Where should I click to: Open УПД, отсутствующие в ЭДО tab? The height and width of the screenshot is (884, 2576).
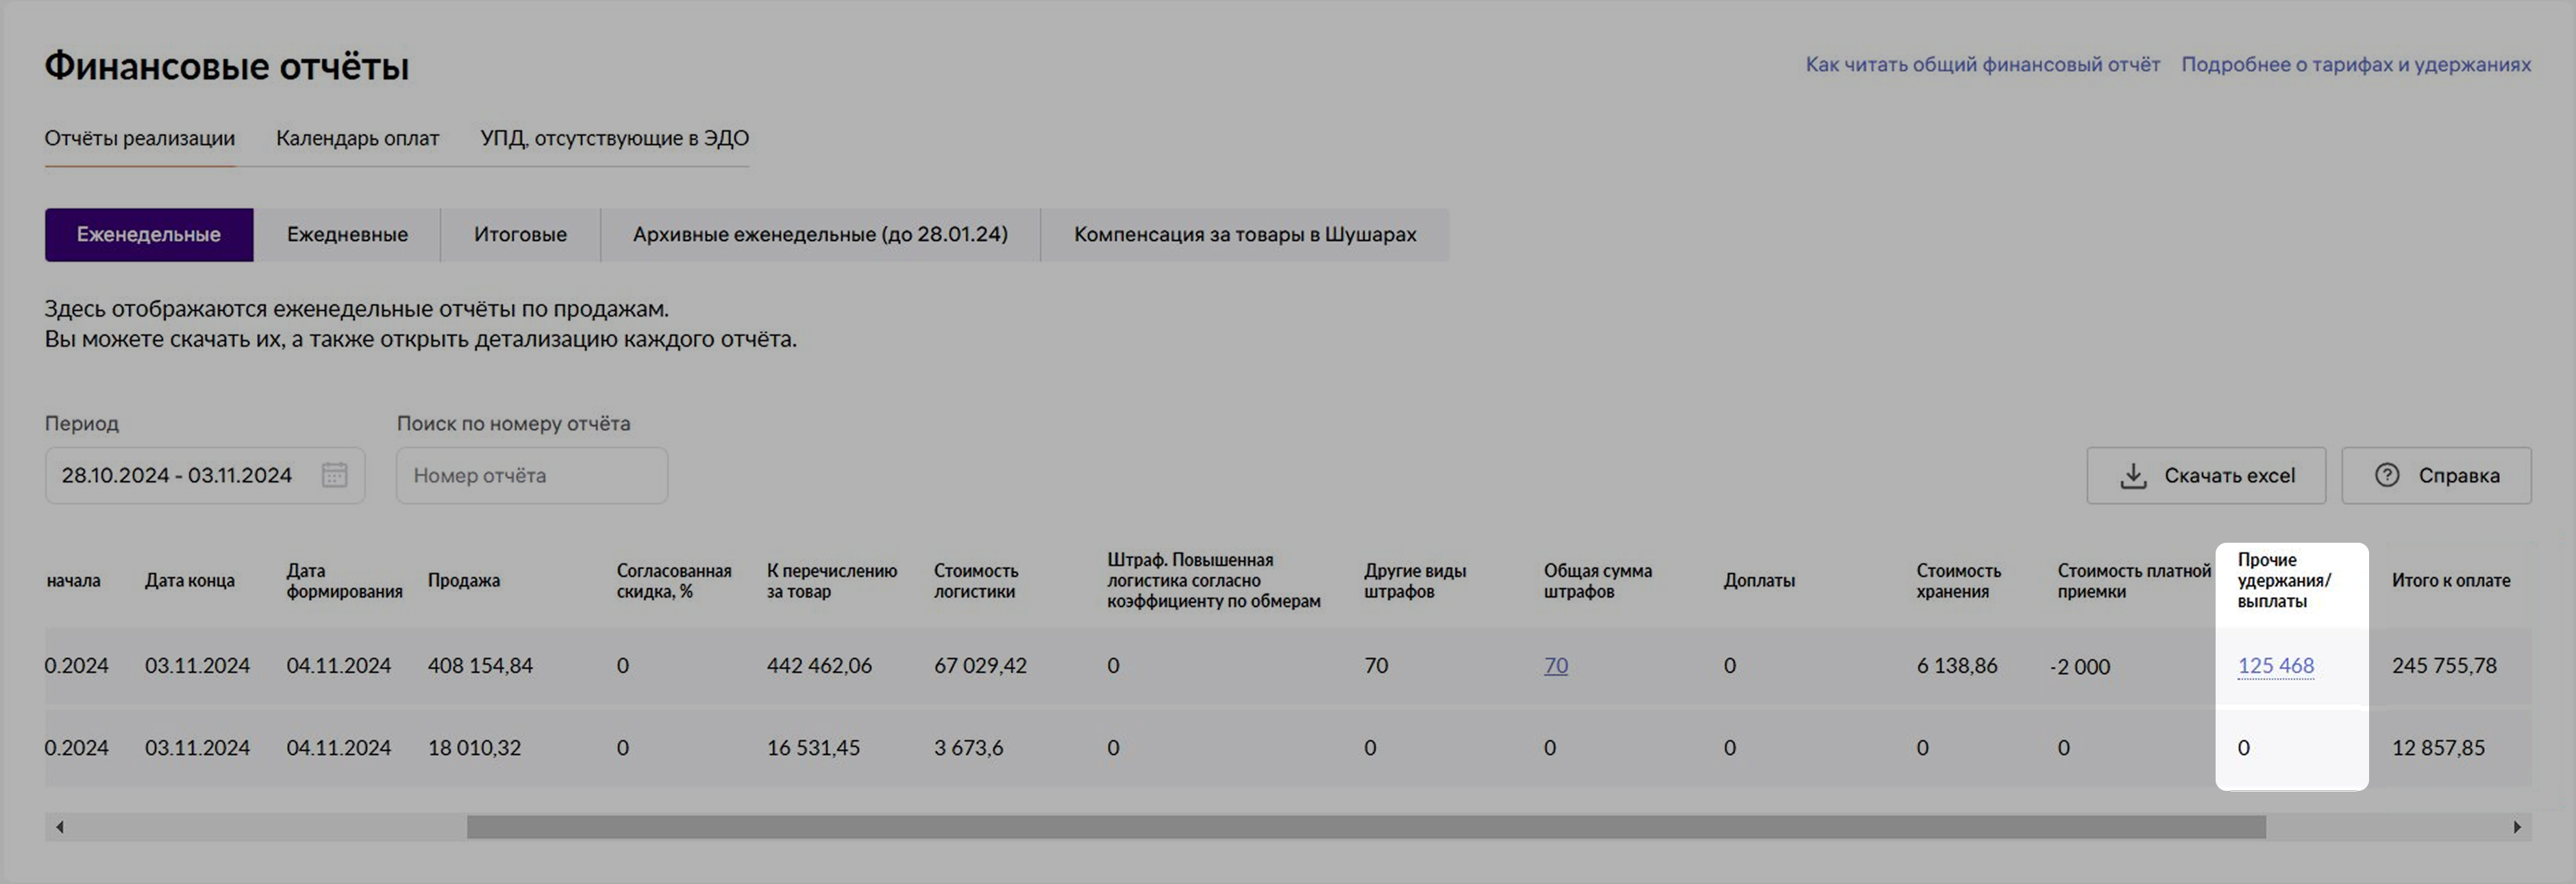(614, 138)
